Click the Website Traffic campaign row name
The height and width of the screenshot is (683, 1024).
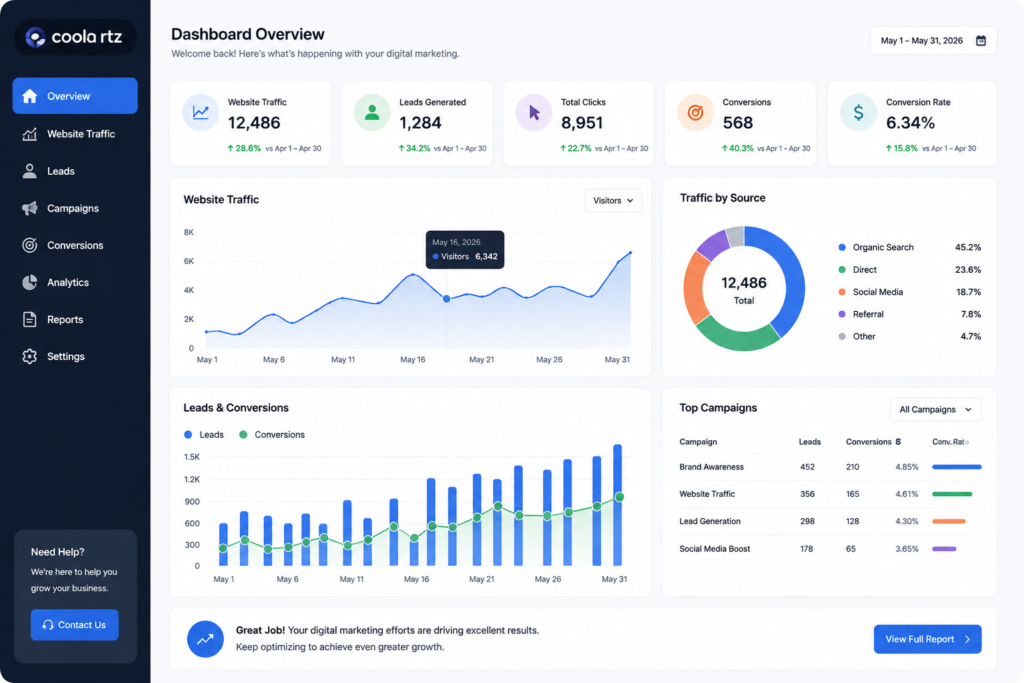pyautogui.click(x=707, y=494)
